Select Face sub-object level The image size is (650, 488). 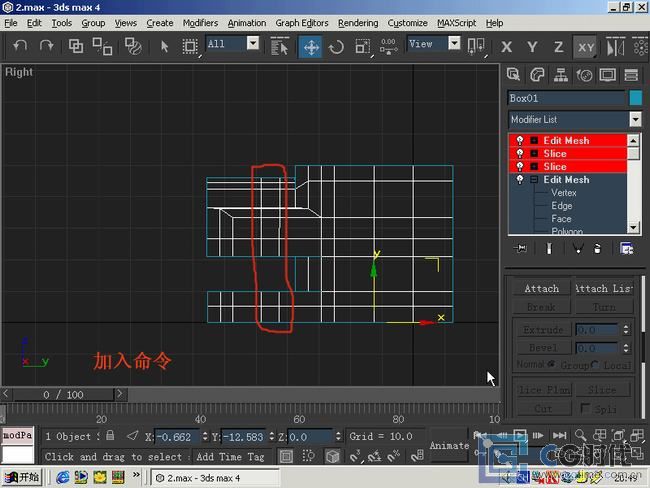pyautogui.click(x=561, y=219)
